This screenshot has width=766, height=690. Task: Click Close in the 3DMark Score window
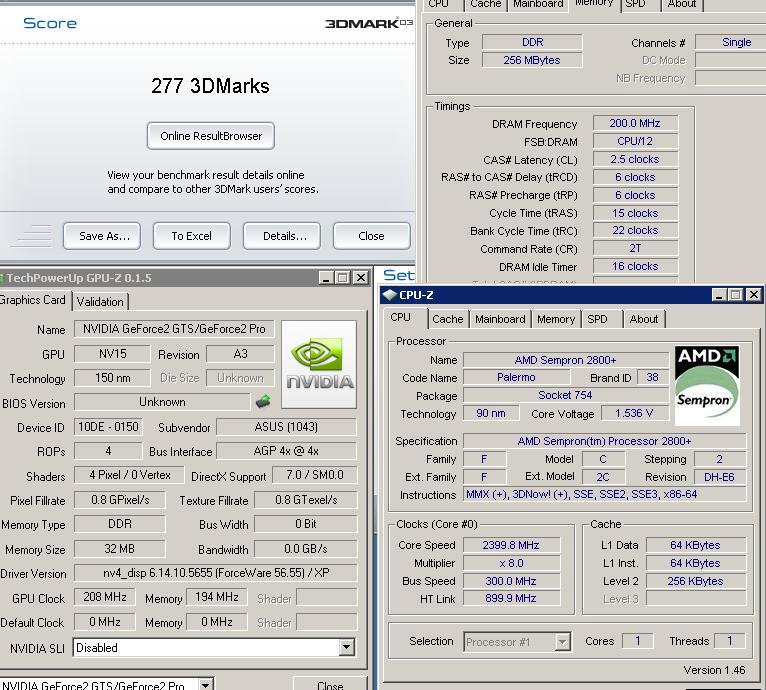(372, 236)
